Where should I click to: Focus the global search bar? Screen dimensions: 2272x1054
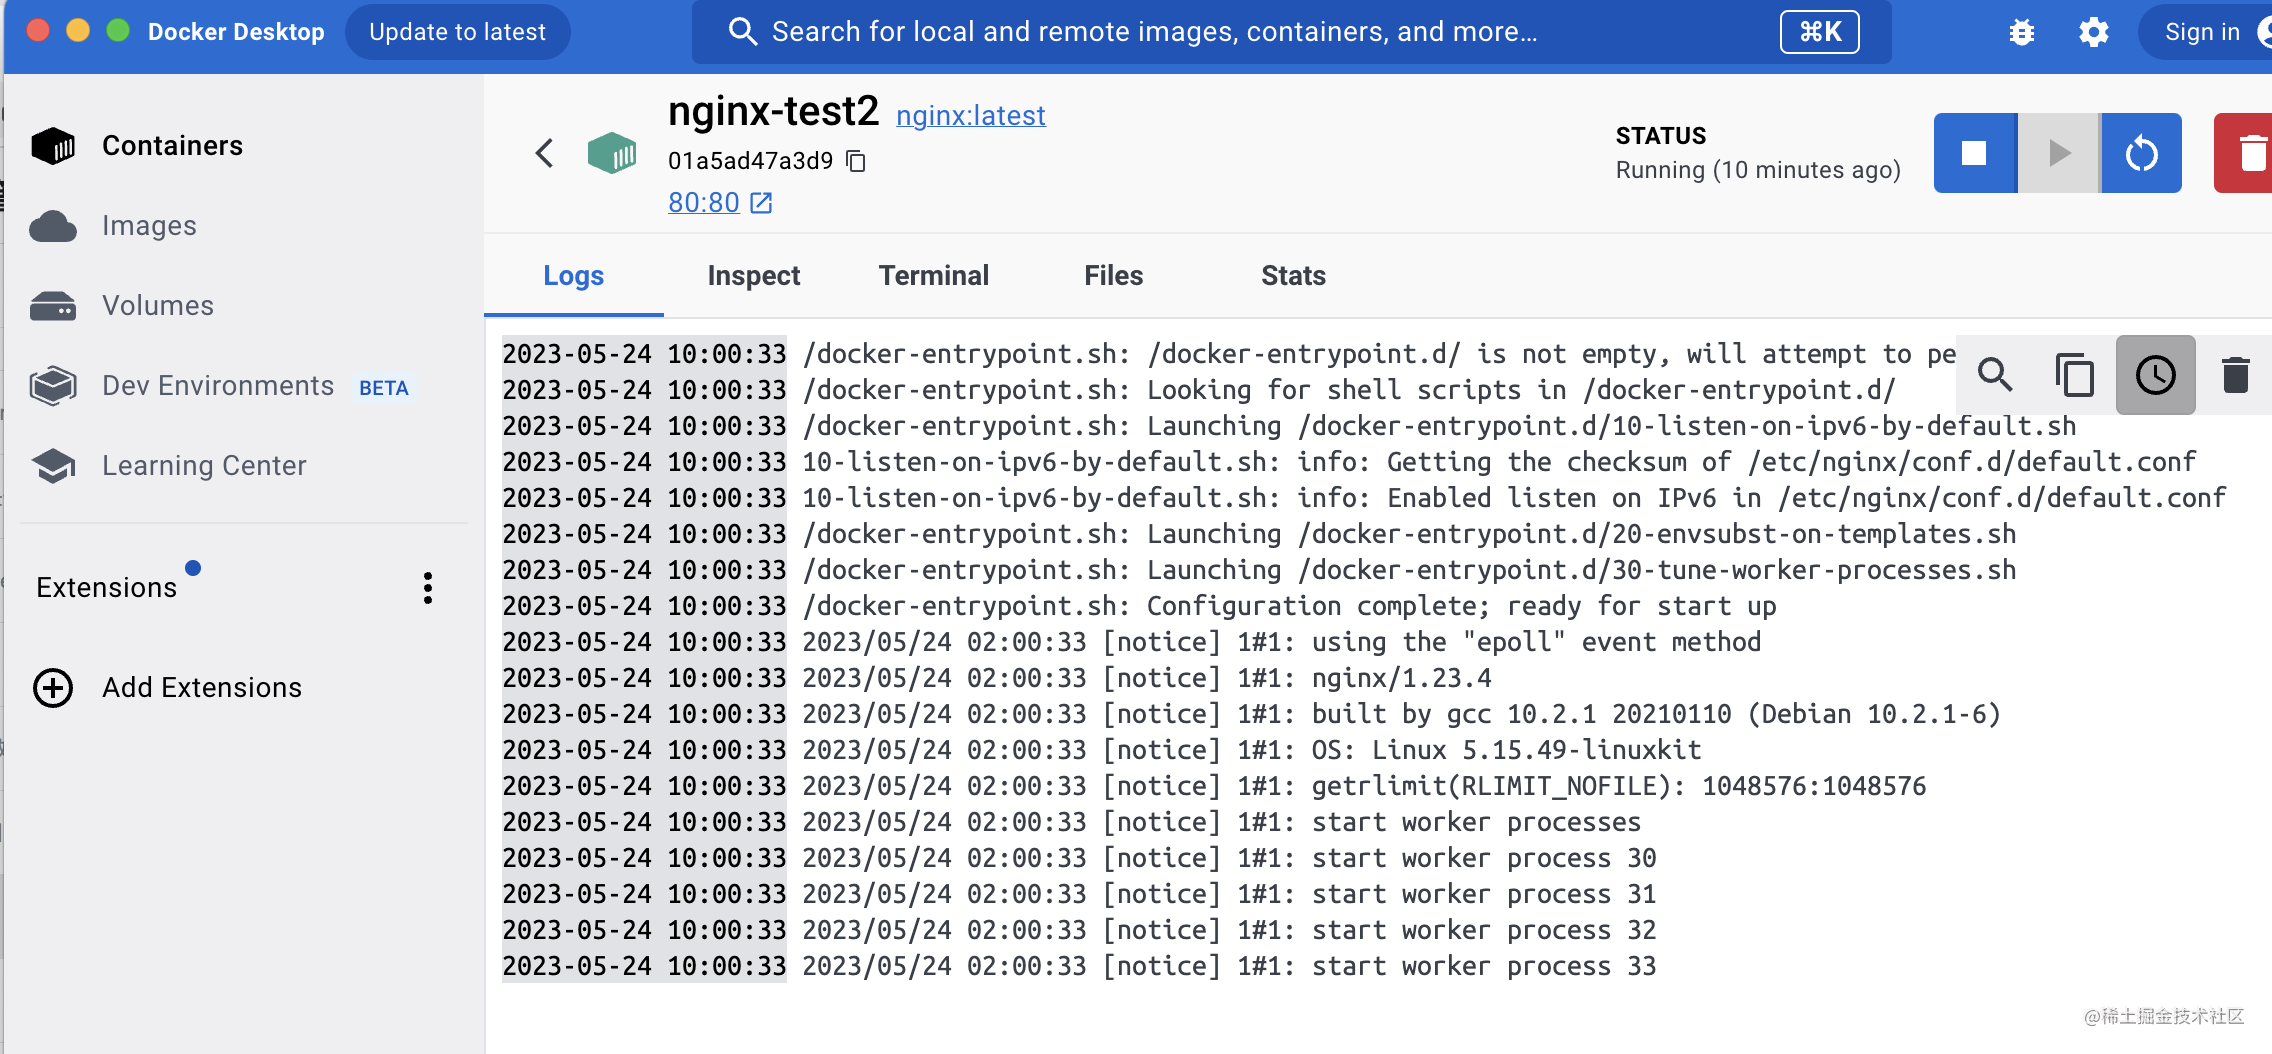(1200, 31)
